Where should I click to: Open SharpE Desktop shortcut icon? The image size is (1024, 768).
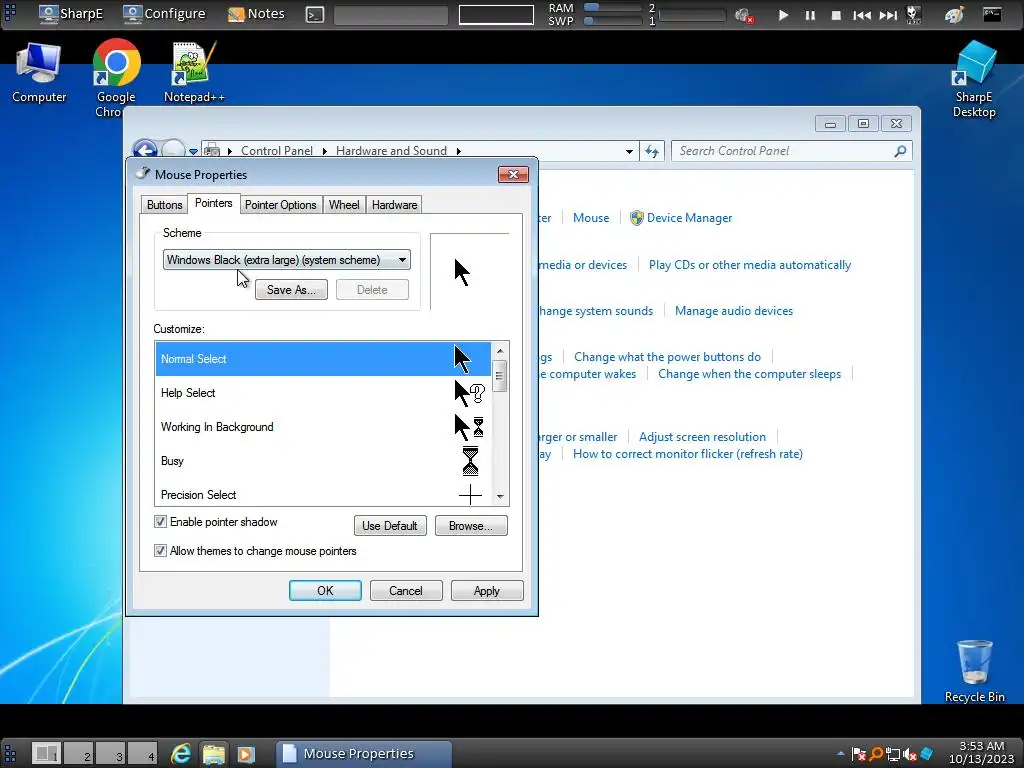point(974,78)
